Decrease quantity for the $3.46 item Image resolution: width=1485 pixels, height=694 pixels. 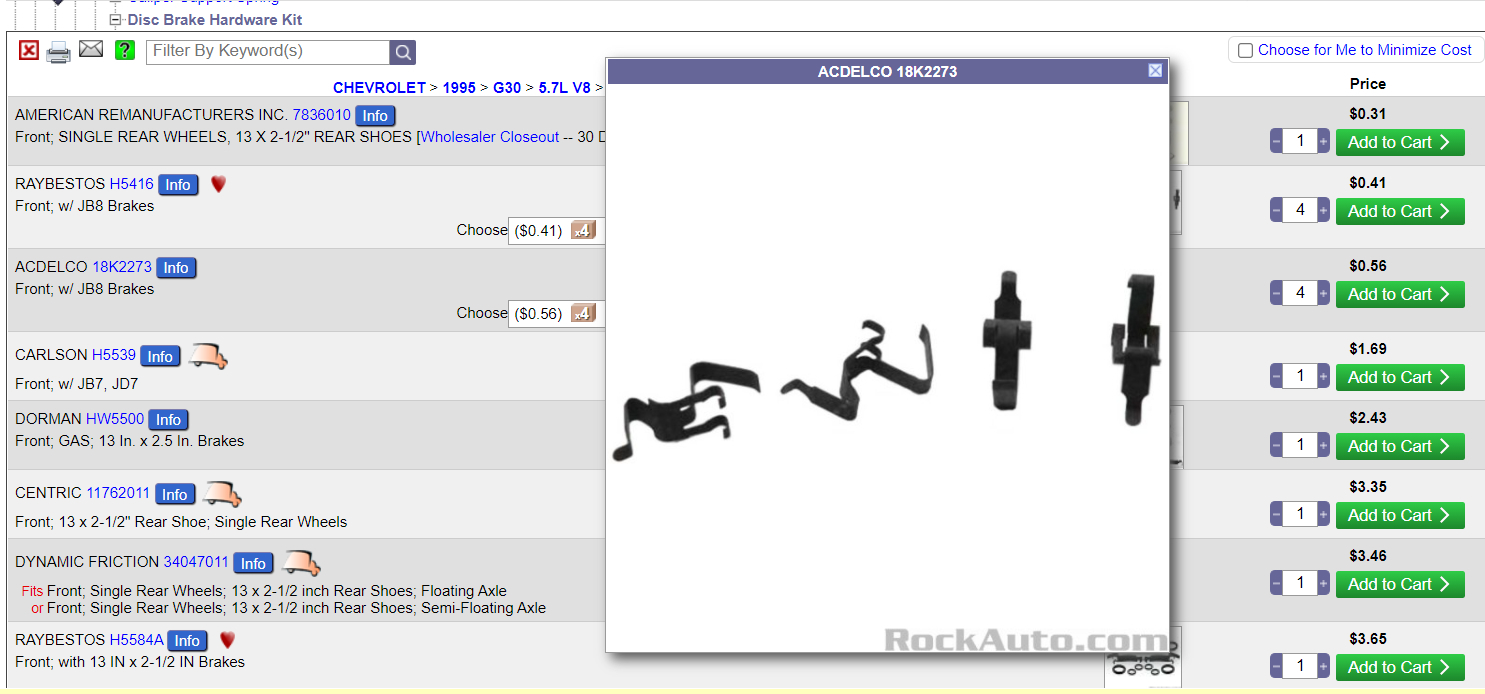coord(1276,584)
